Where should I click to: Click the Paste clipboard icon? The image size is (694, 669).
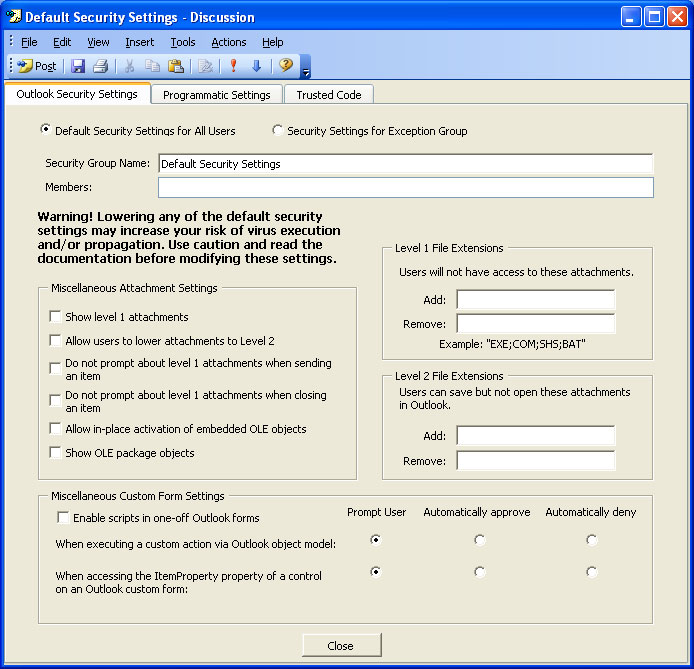[x=176, y=66]
